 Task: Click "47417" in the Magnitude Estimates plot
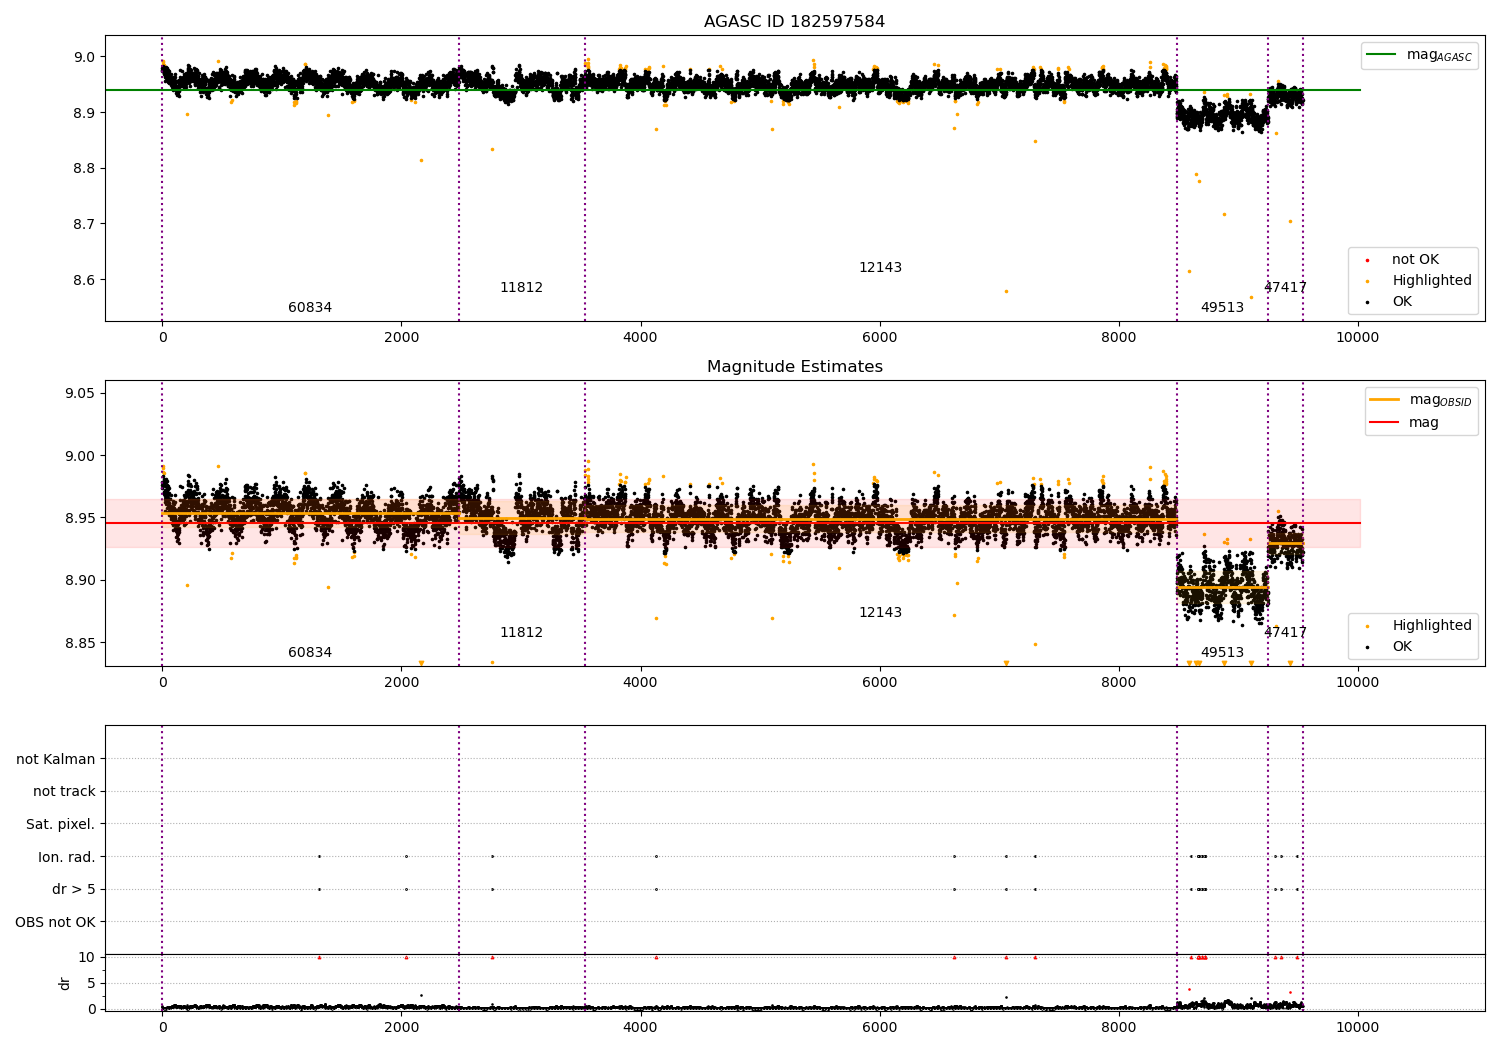[x=1285, y=633]
